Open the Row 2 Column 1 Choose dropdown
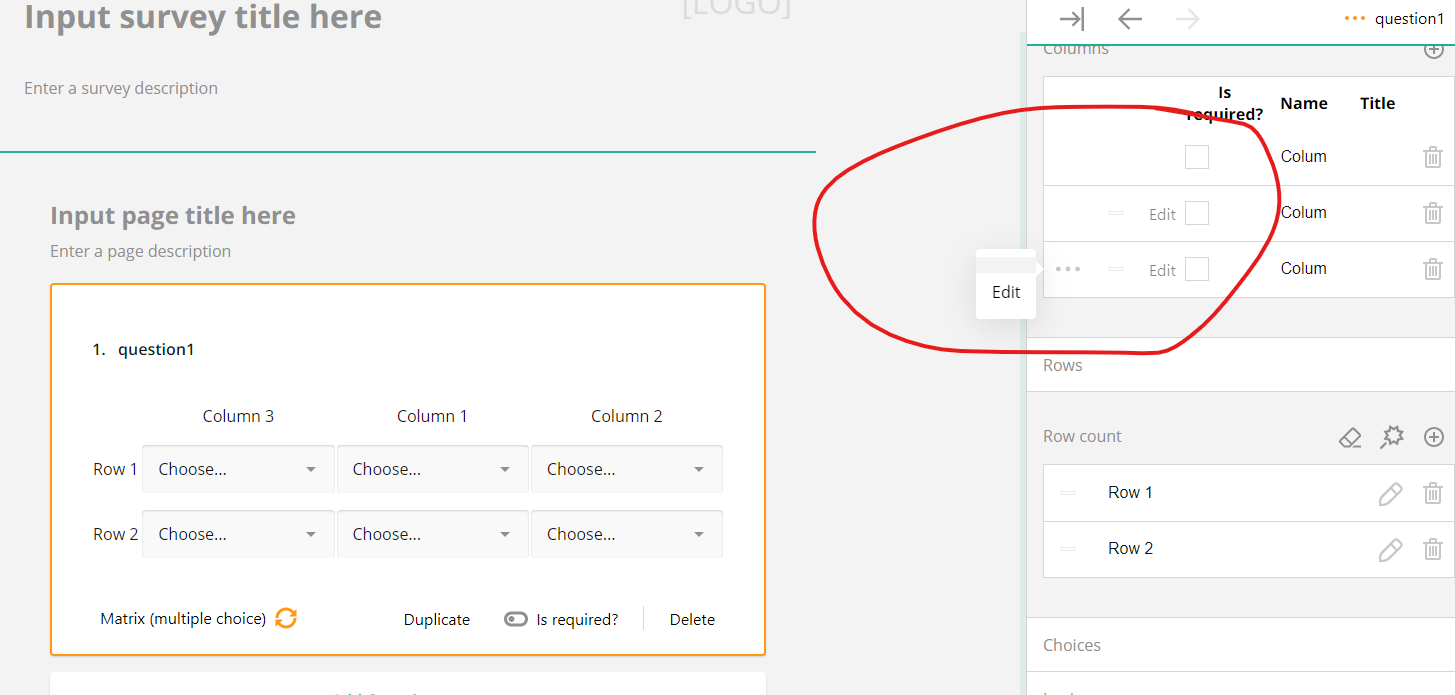Viewport: 1455px width, 695px height. [432, 533]
